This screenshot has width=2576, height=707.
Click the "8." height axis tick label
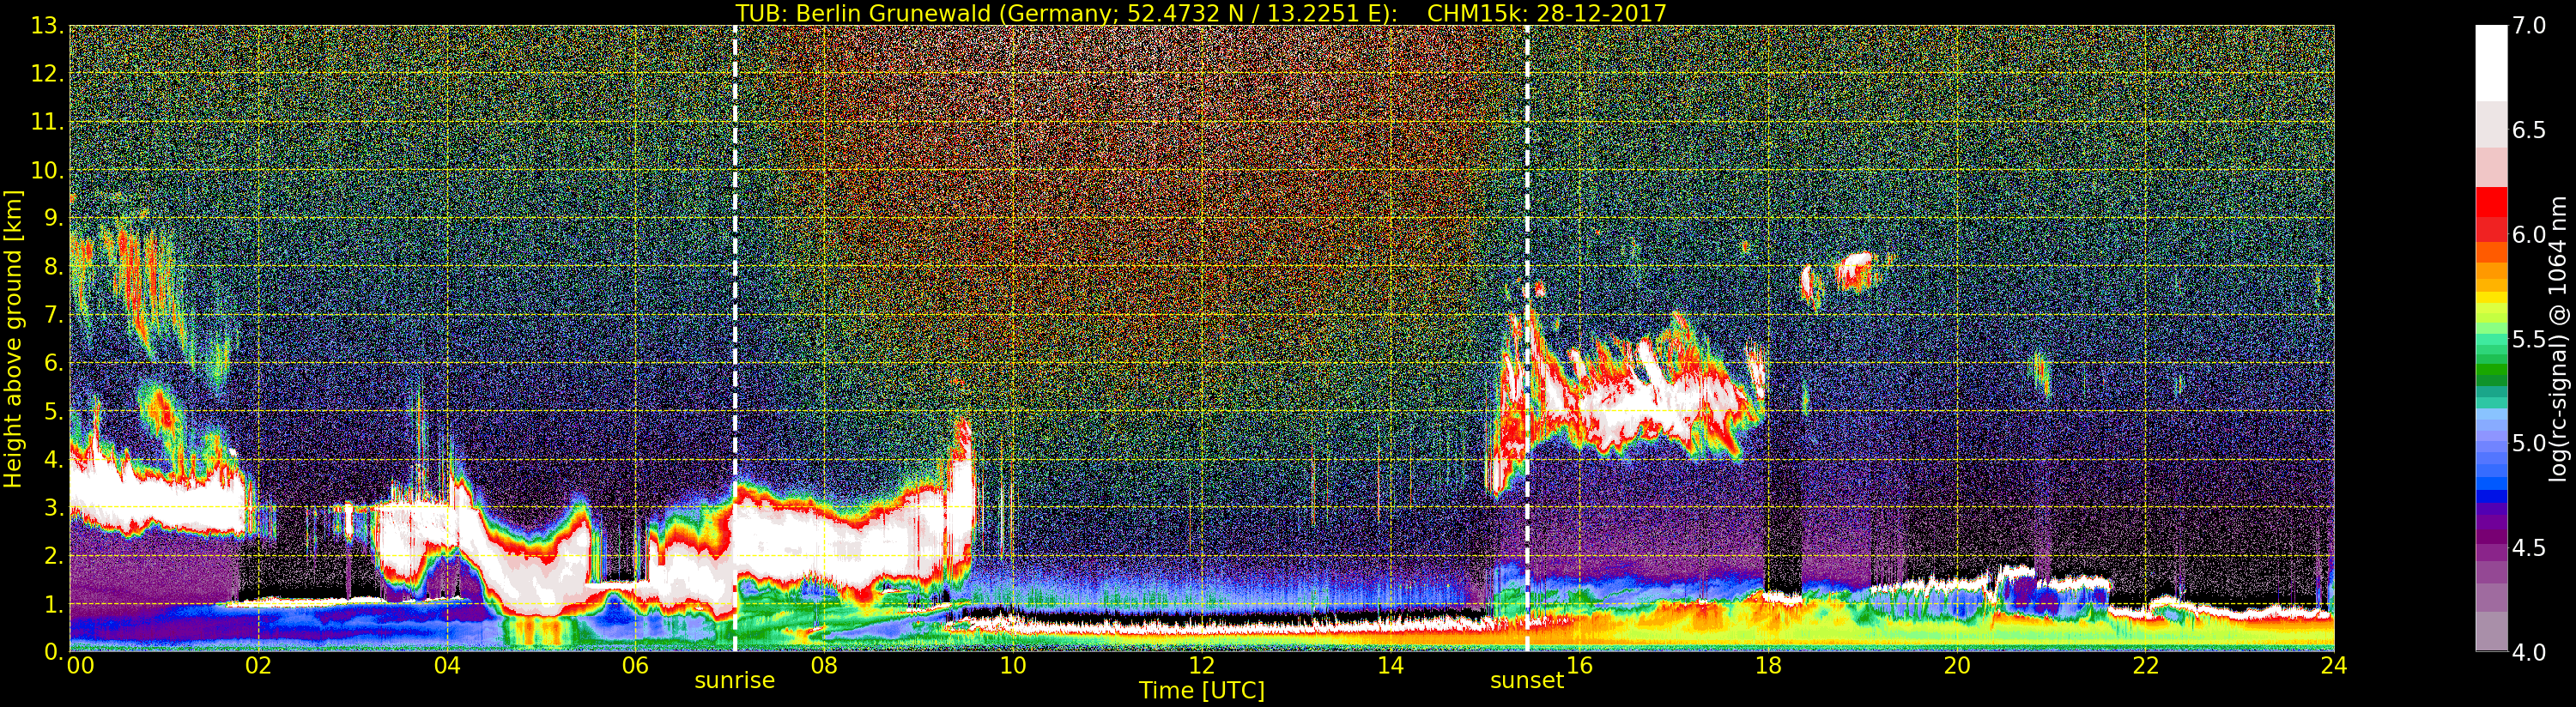(54, 267)
